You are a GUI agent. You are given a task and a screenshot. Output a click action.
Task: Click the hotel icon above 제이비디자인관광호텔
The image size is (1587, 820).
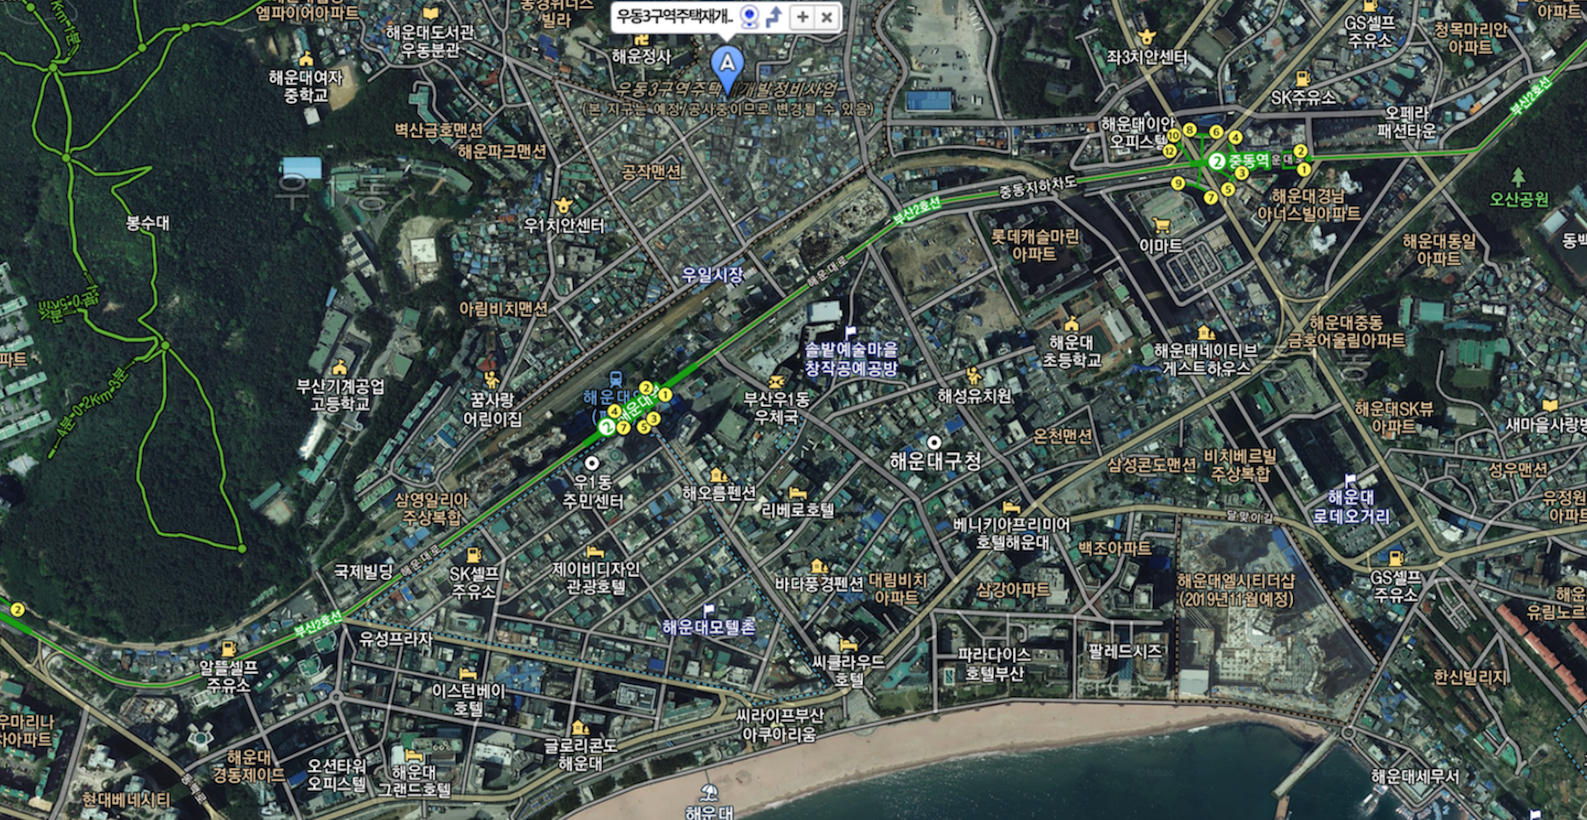(x=595, y=551)
